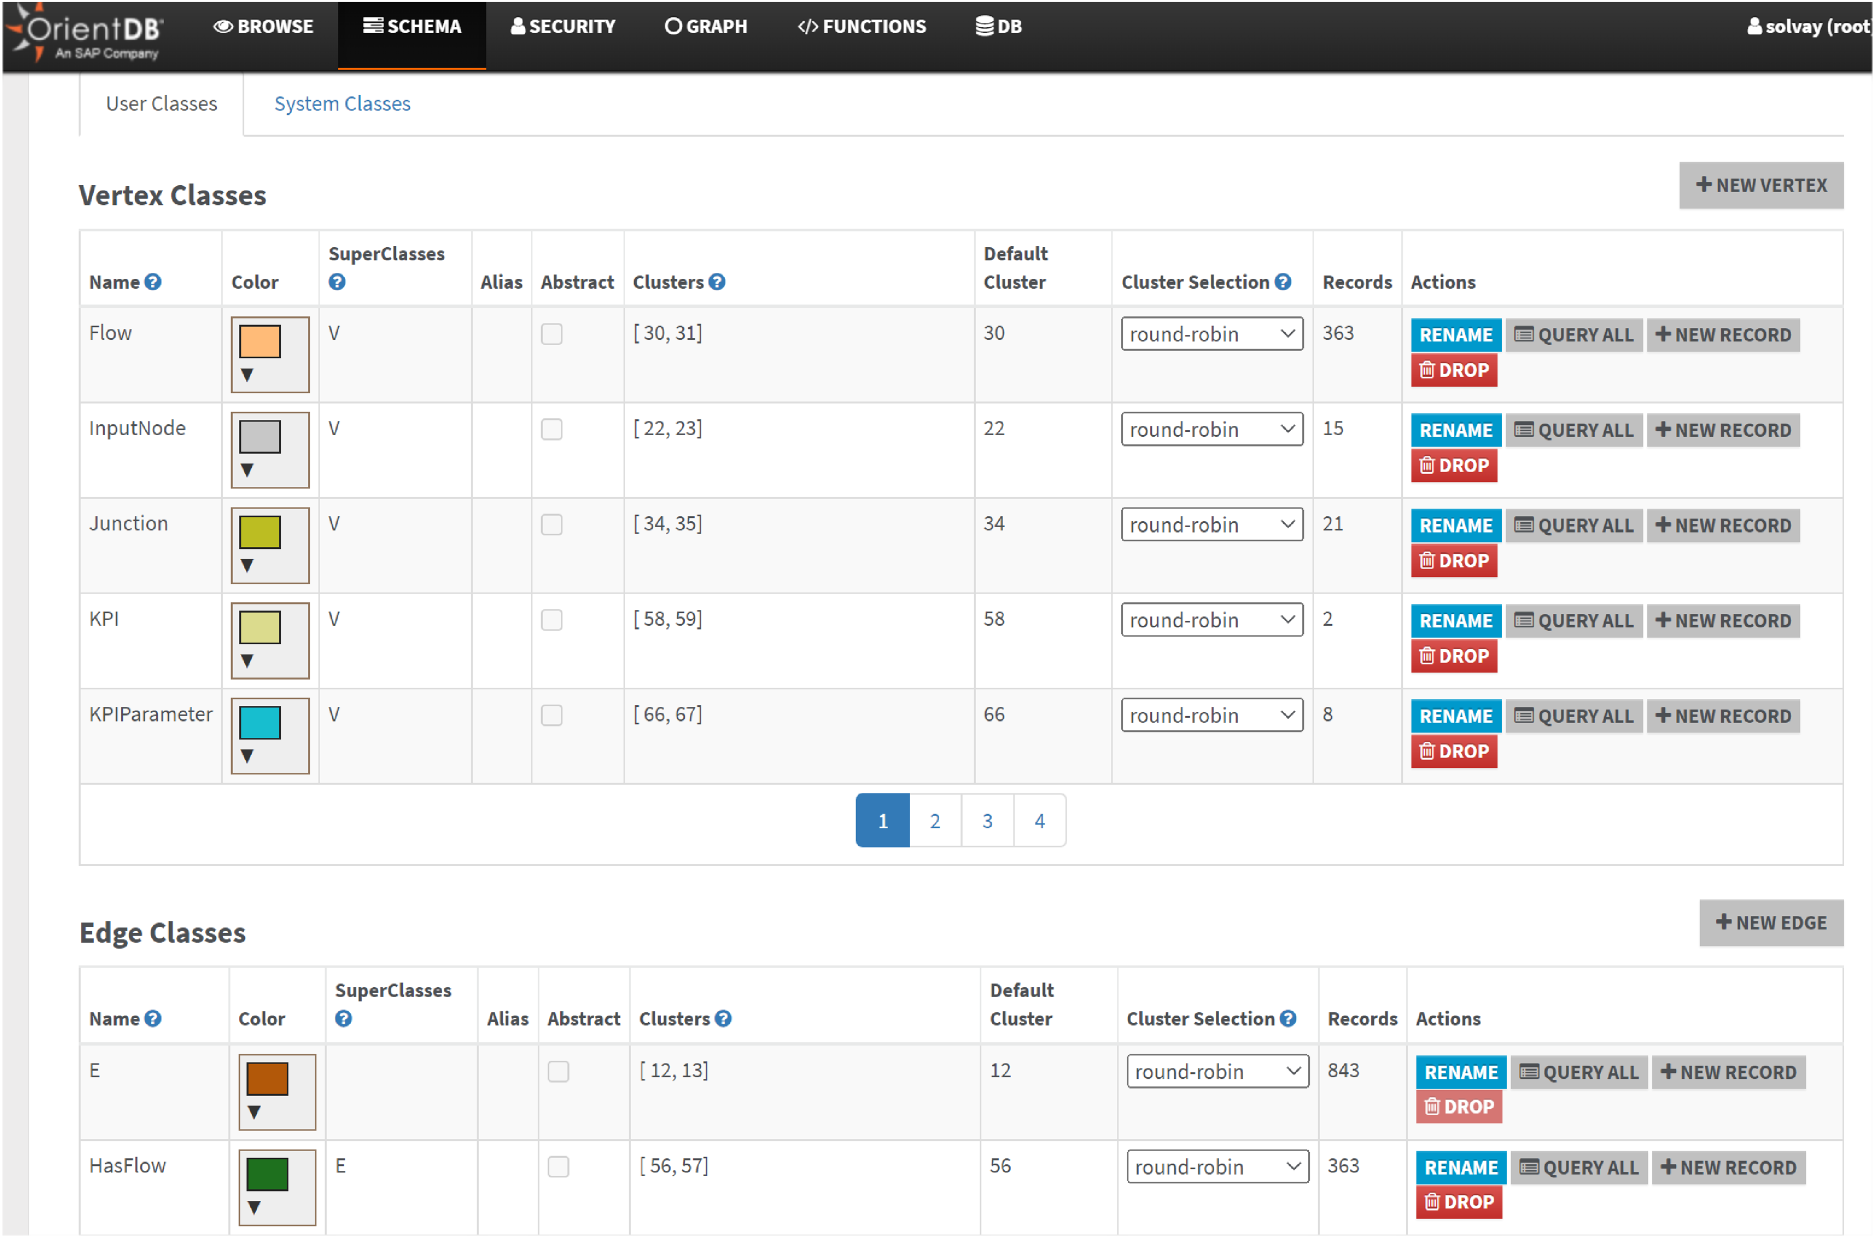Click help icon next to Edge Name header

tap(153, 1018)
